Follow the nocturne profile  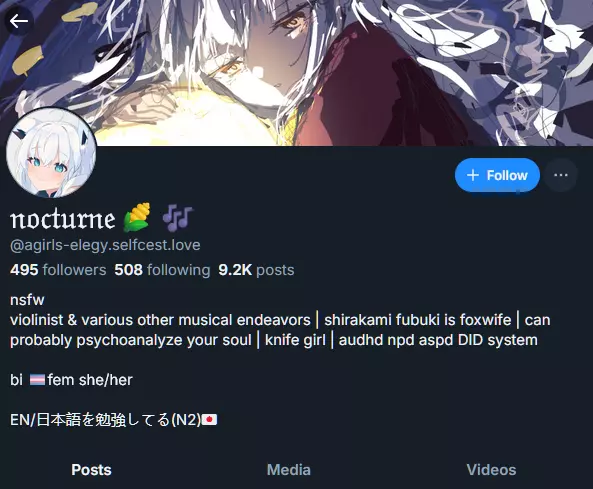pos(497,175)
